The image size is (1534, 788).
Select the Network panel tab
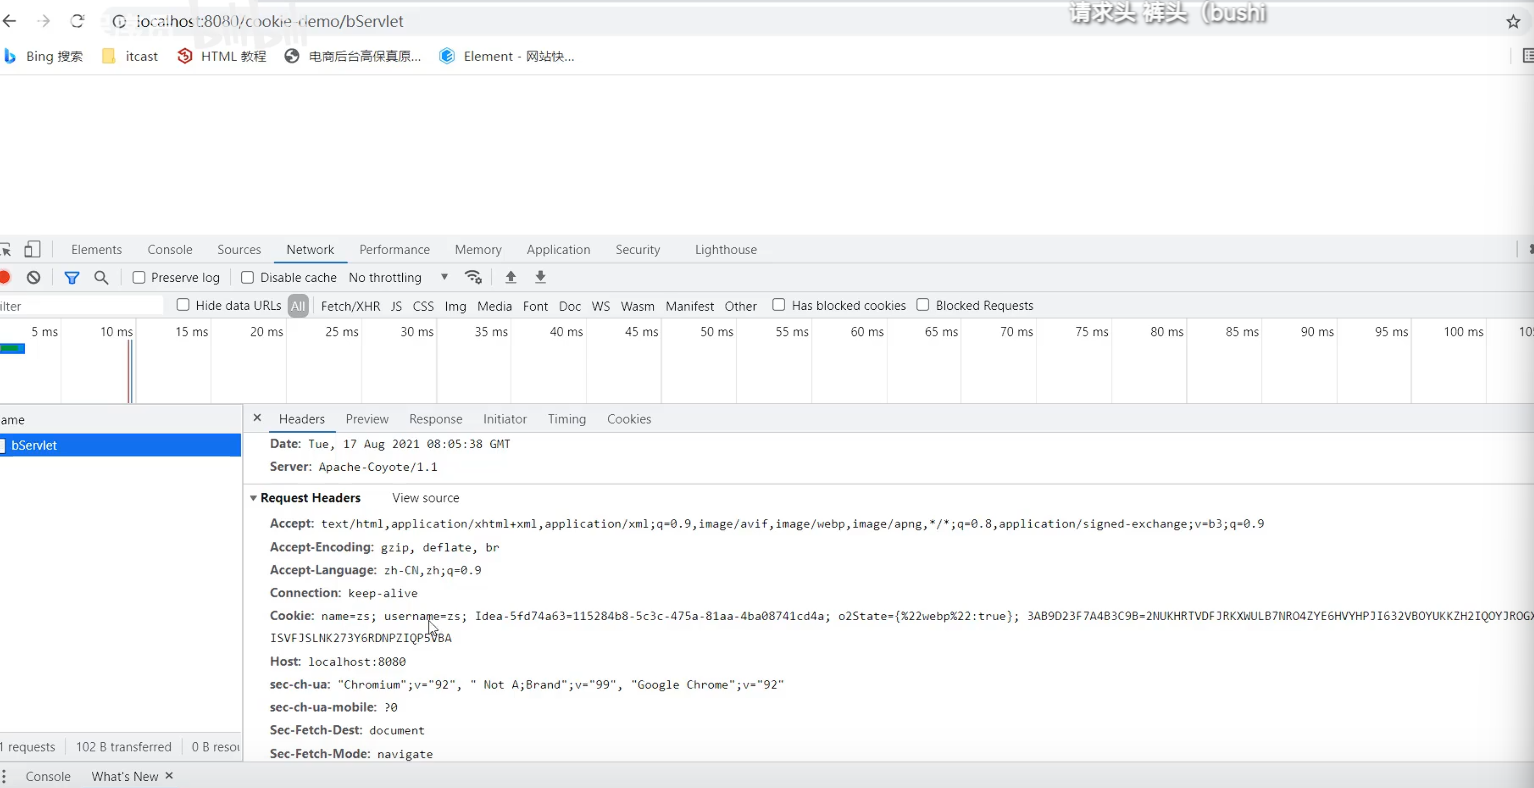[x=310, y=249]
